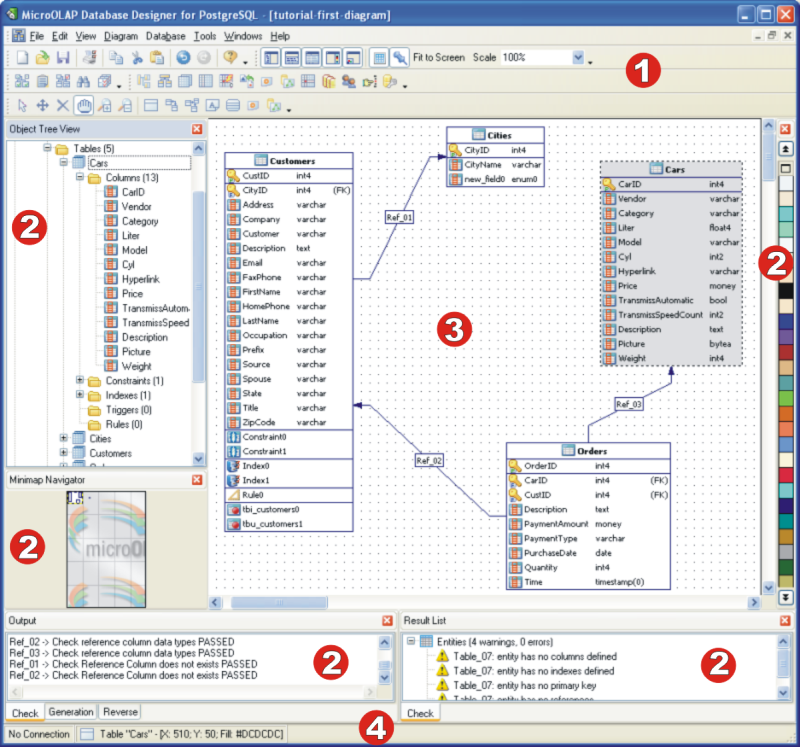Click the Fit to Screen magnifier icon
Viewport: 800px width, 747px height.
click(x=400, y=58)
